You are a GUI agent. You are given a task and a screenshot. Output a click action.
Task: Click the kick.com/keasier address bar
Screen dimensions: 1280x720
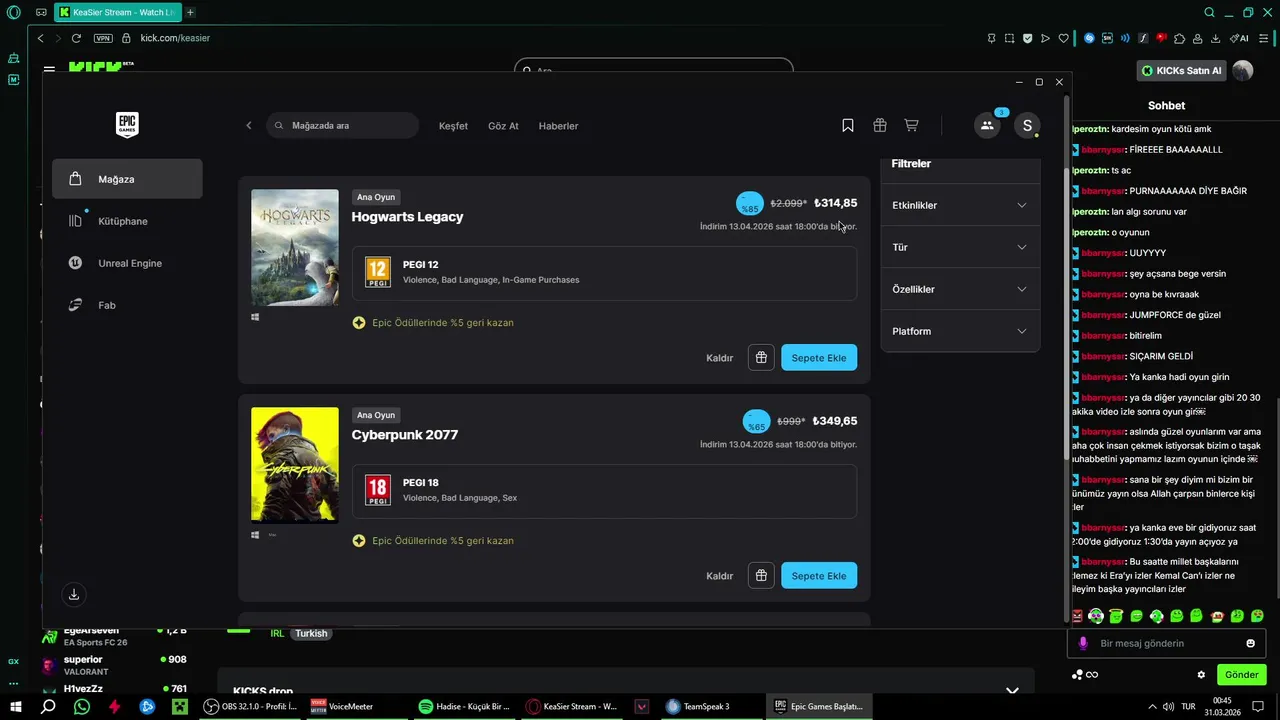point(175,38)
